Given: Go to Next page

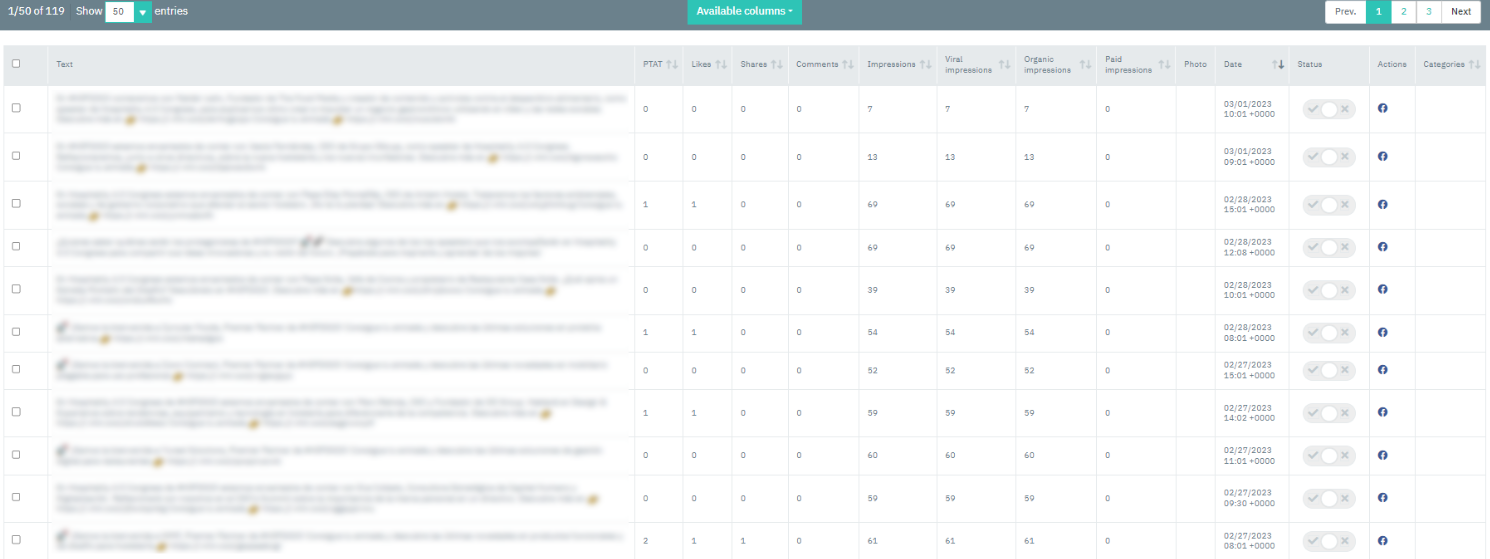Looking at the screenshot, I should (x=1461, y=12).
